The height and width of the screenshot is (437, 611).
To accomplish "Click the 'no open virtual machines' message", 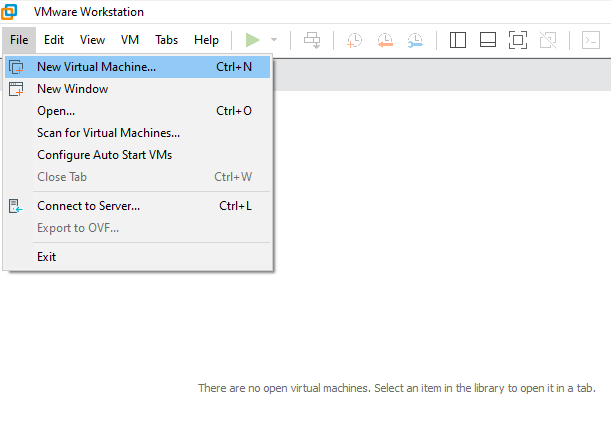I will [397, 388].
